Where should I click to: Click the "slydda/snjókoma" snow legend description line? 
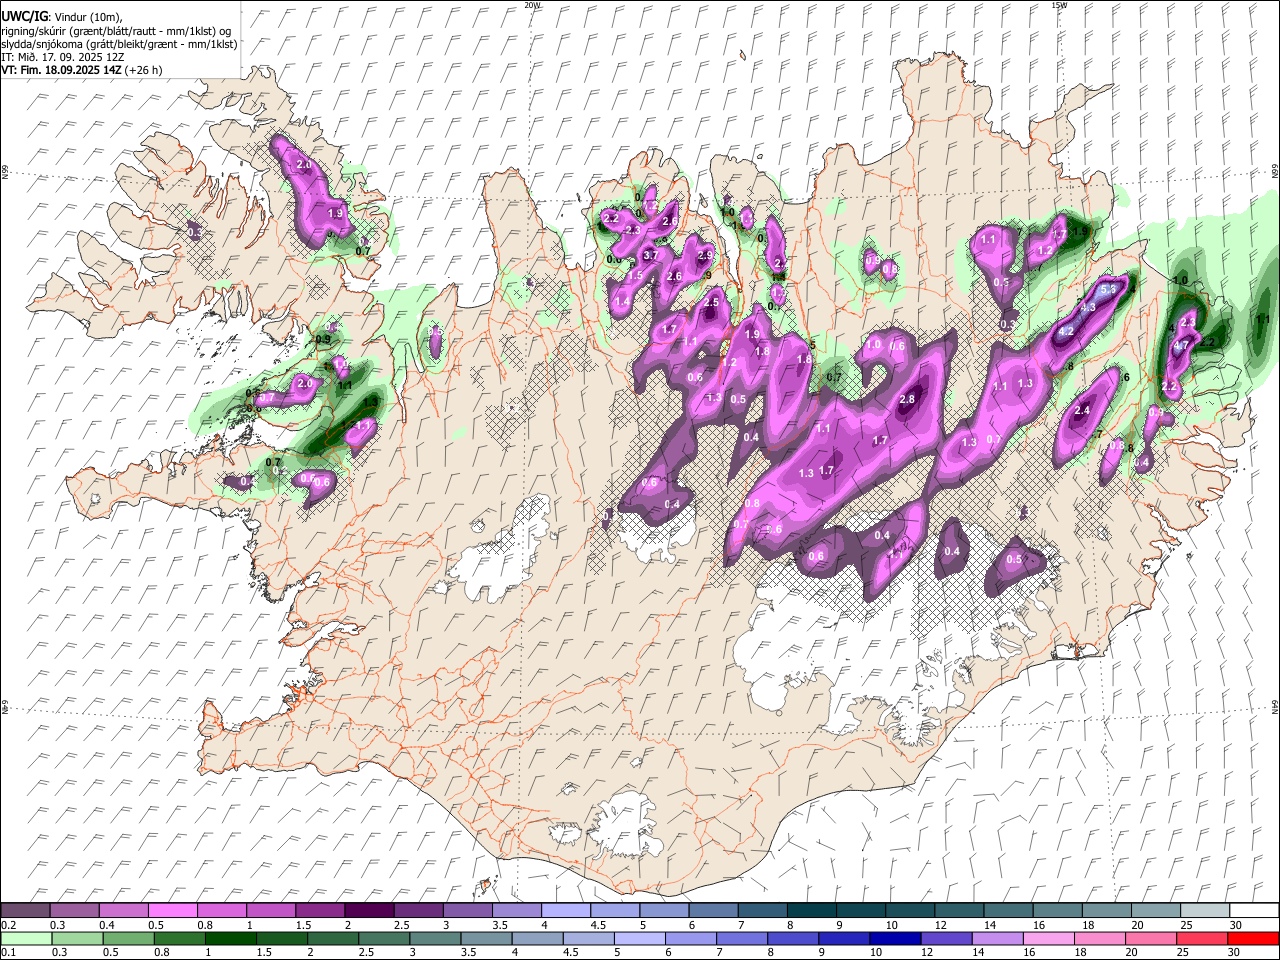(x=119, y=44)
